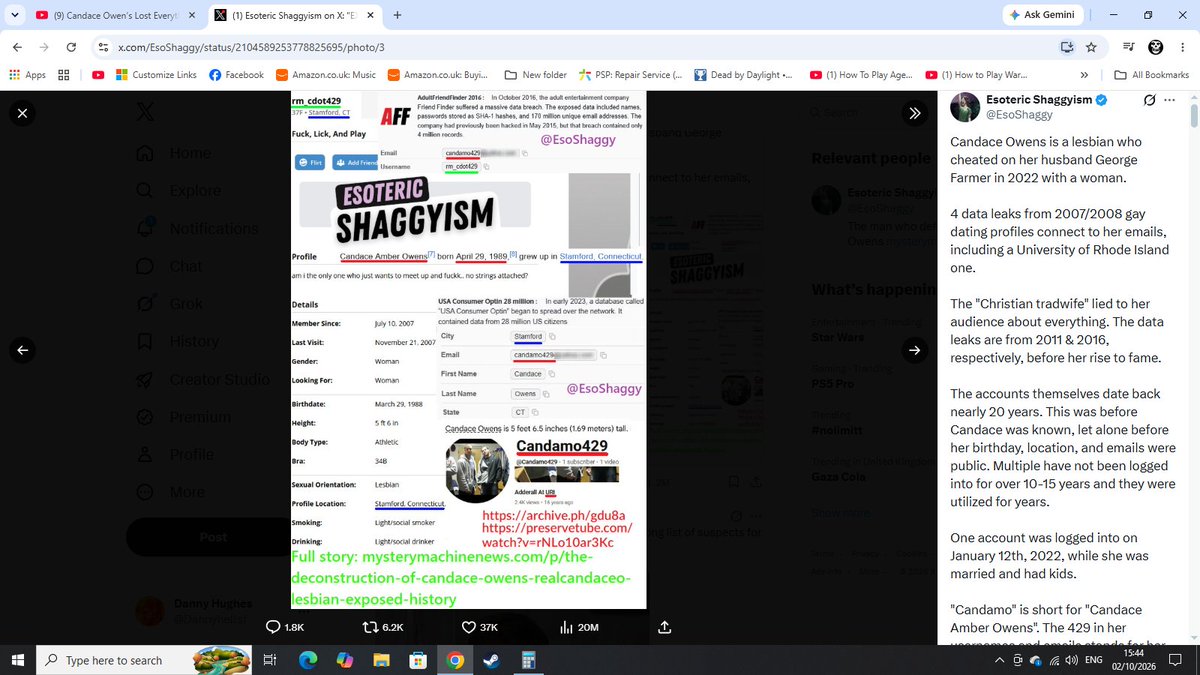Close the photo viewer with X button
This screenshot has height=675, width=1200.
click(x=23, y=113)
